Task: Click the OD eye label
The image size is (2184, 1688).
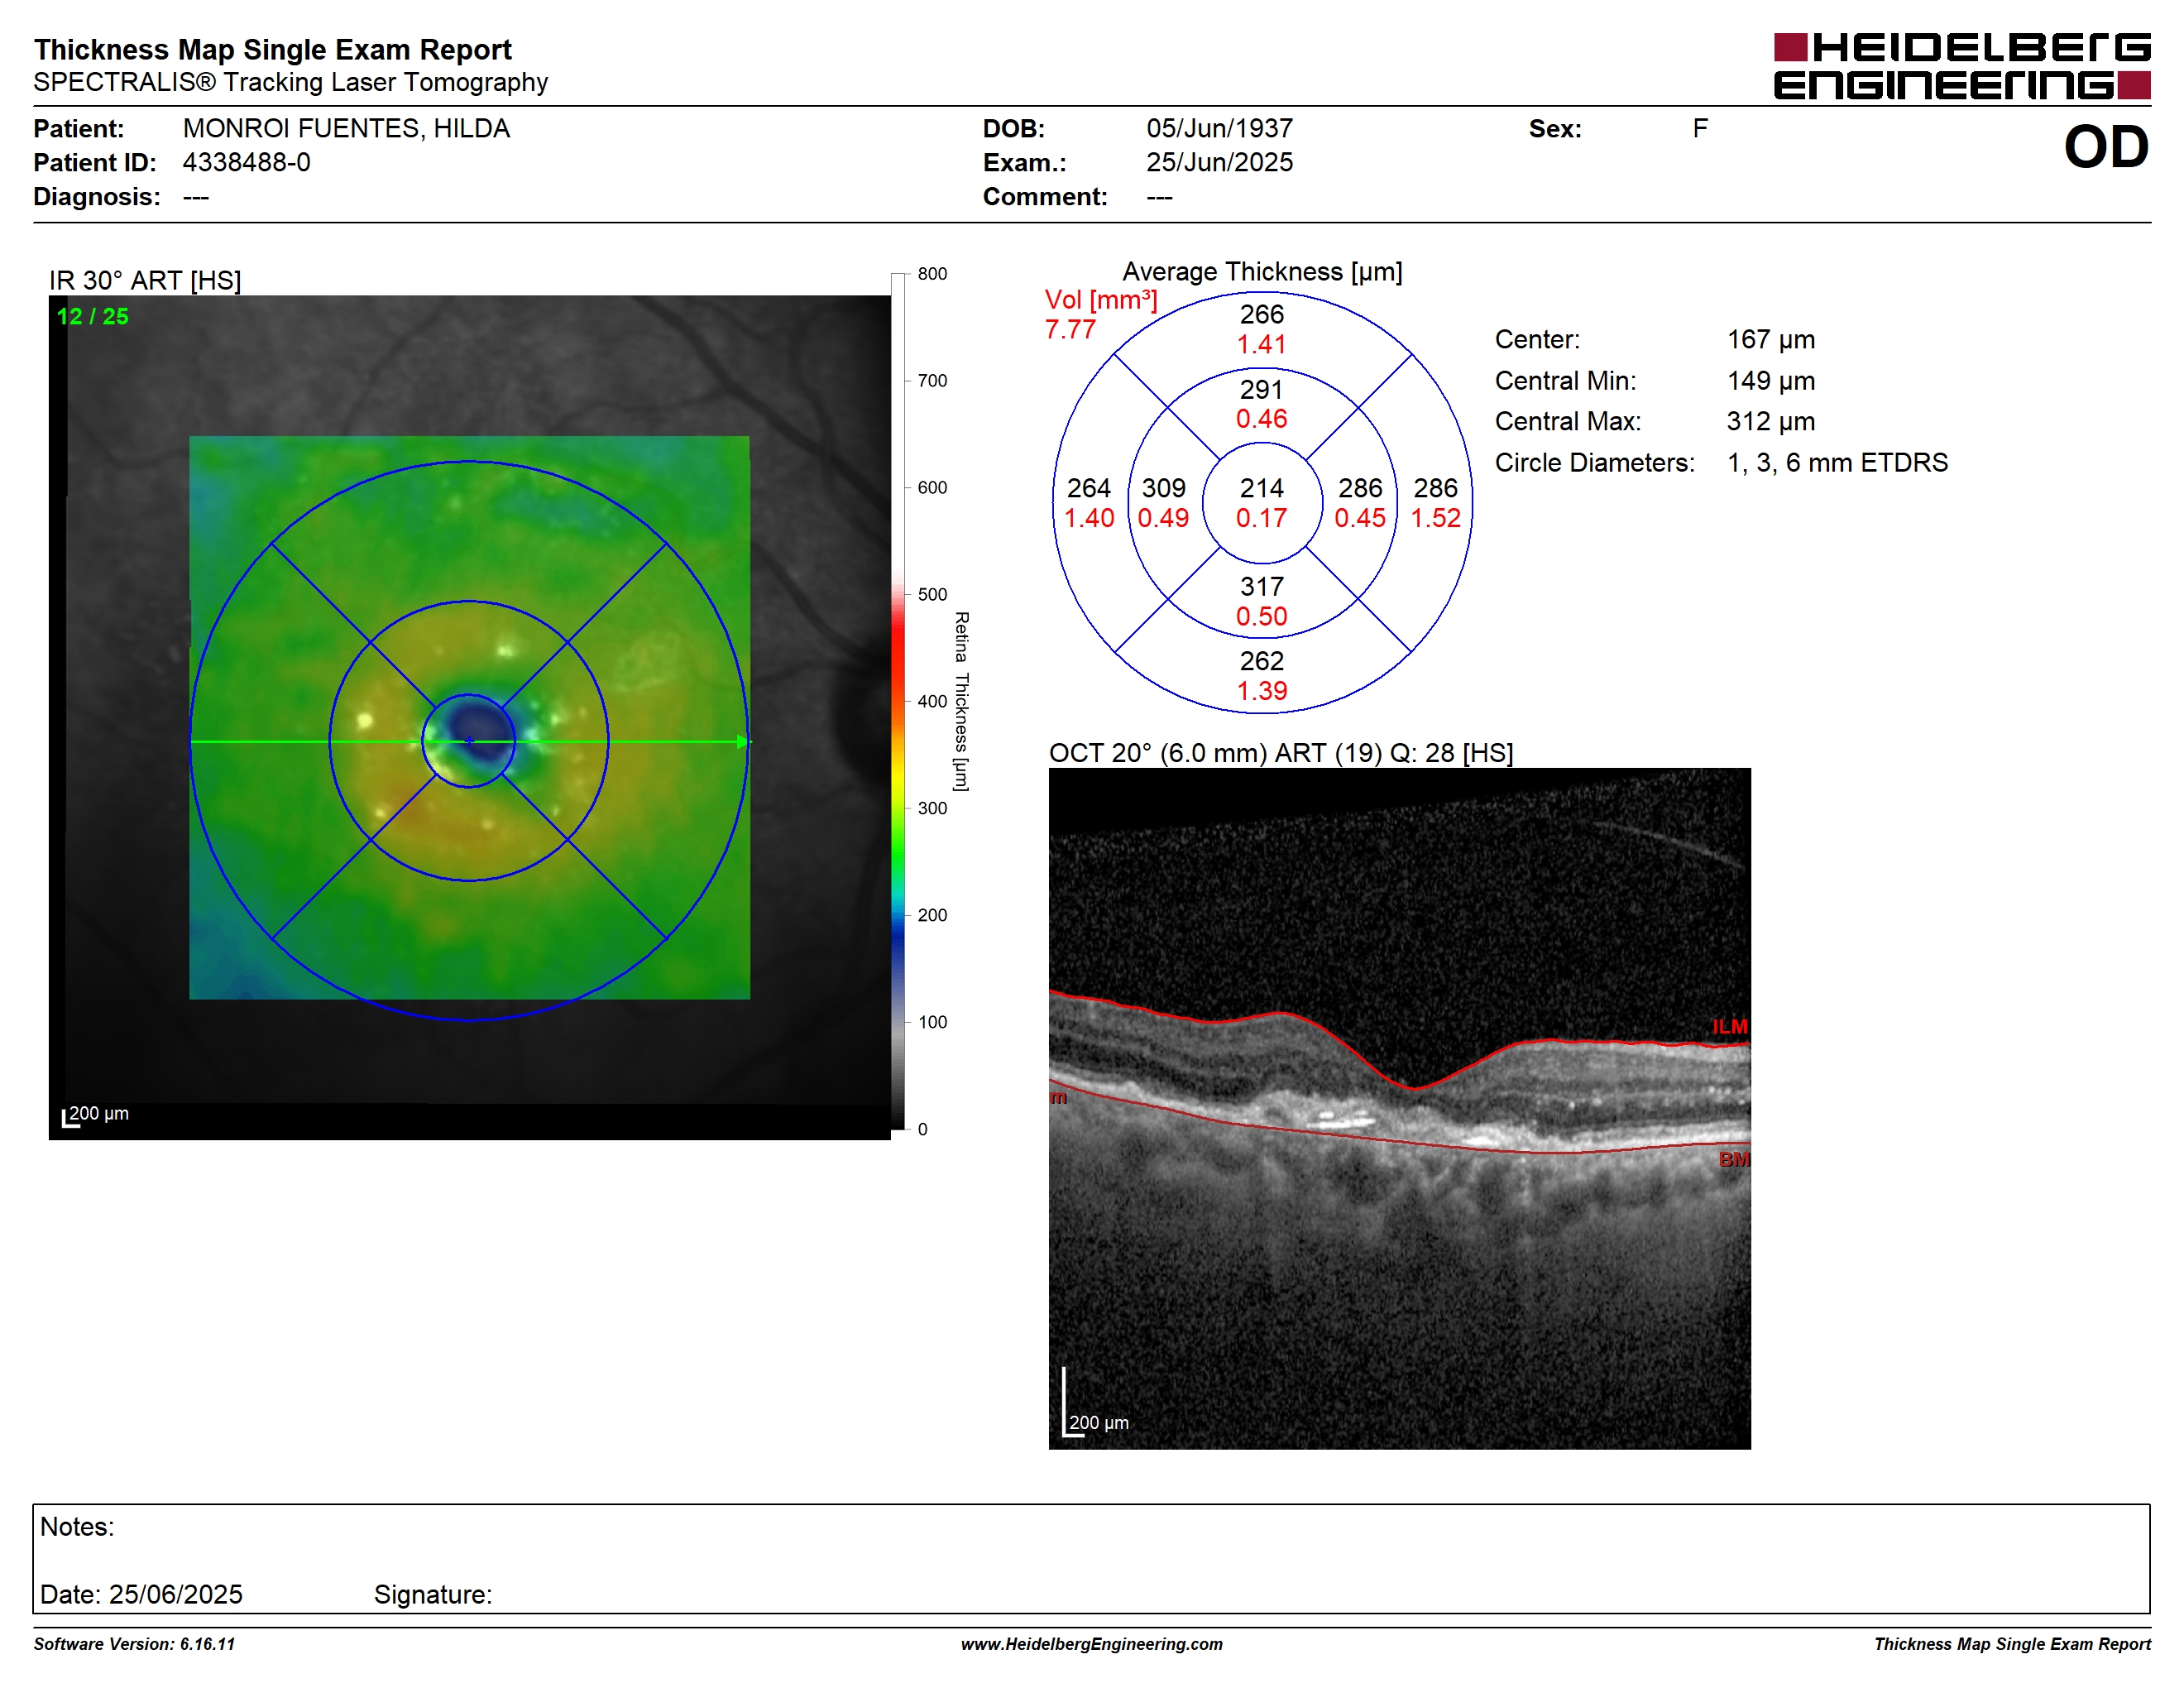Action: [x=2105, y=147]
